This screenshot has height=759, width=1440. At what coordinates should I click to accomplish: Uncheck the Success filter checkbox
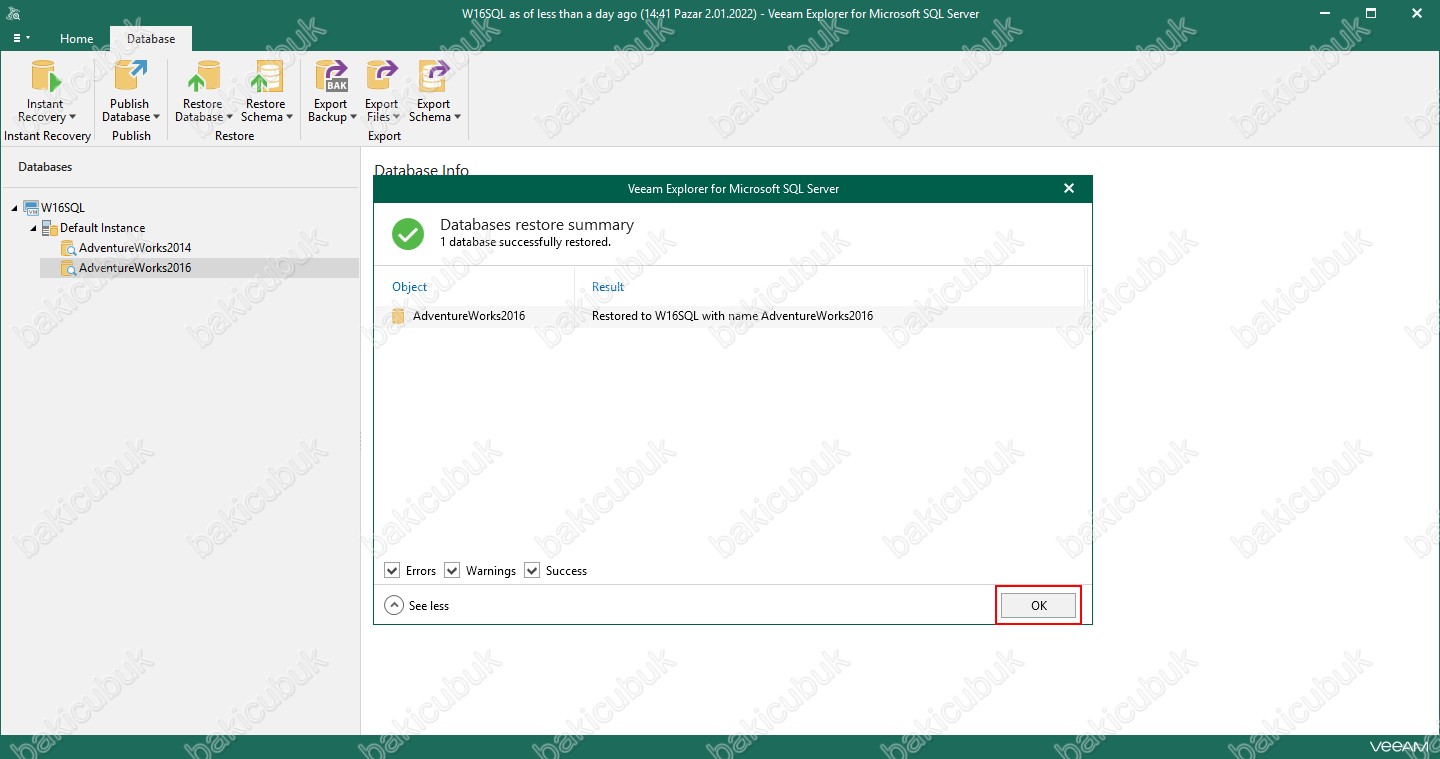(532, 570)
